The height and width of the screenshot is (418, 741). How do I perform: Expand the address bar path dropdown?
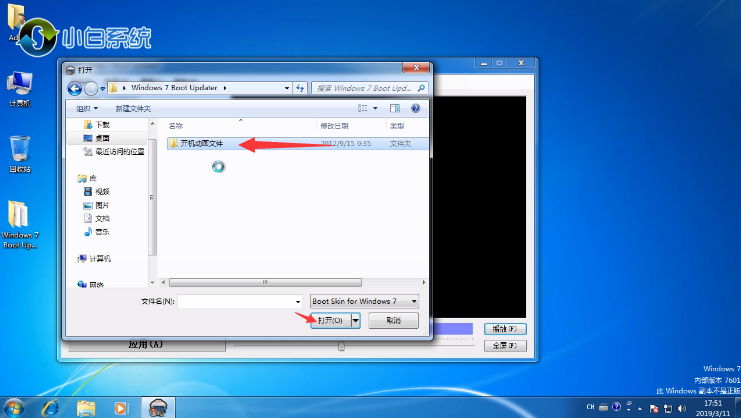pyautogui.click(x=286, y=88)
